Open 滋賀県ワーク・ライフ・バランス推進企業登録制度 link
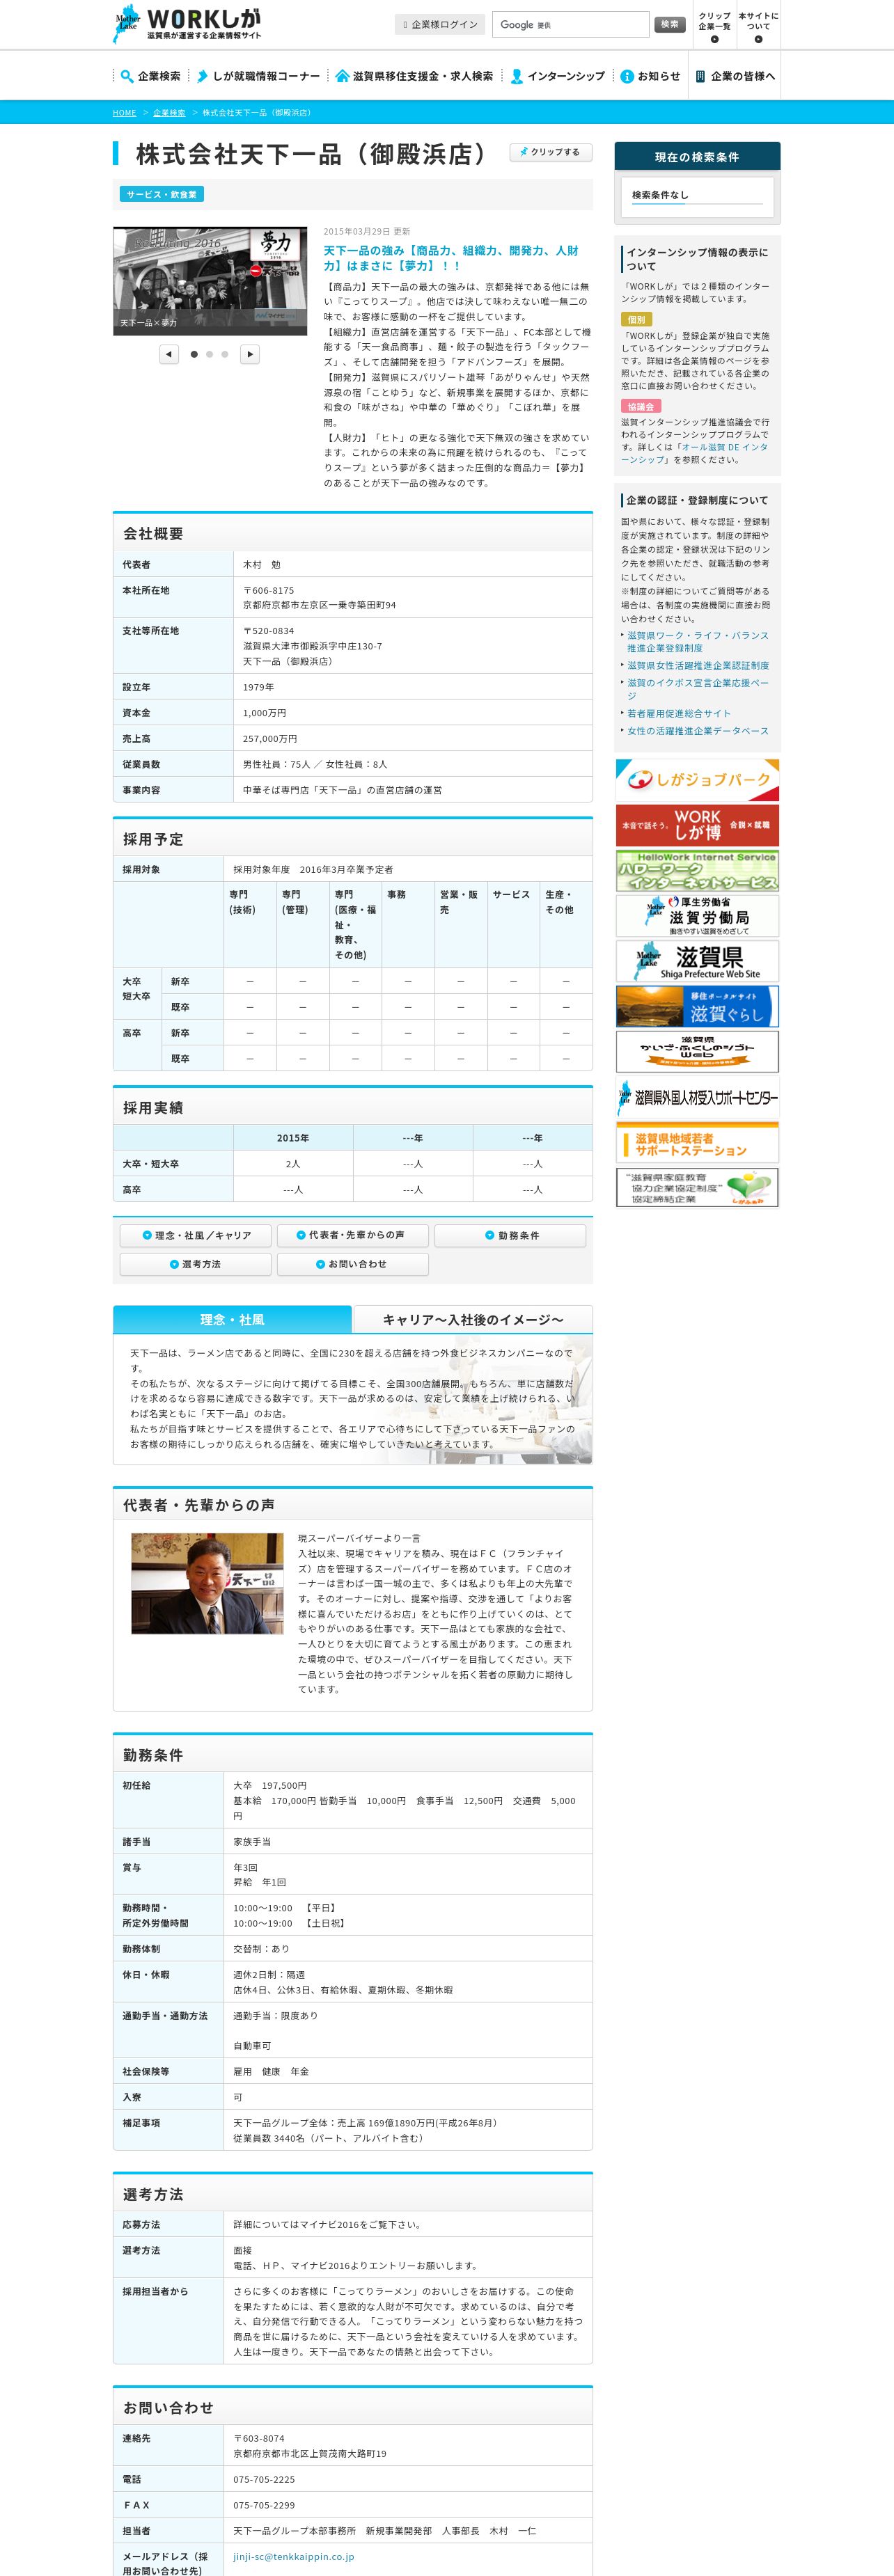Screen dimensions: 894x2576 click(697, 641)
